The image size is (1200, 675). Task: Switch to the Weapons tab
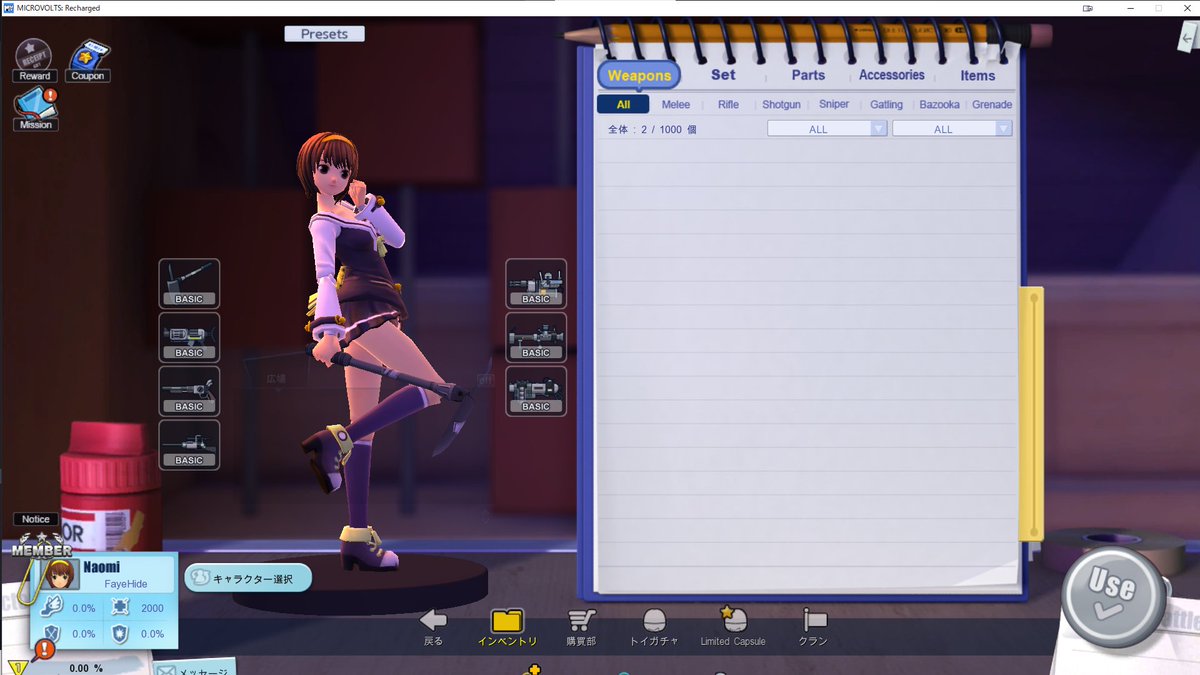tap(639, 76)
